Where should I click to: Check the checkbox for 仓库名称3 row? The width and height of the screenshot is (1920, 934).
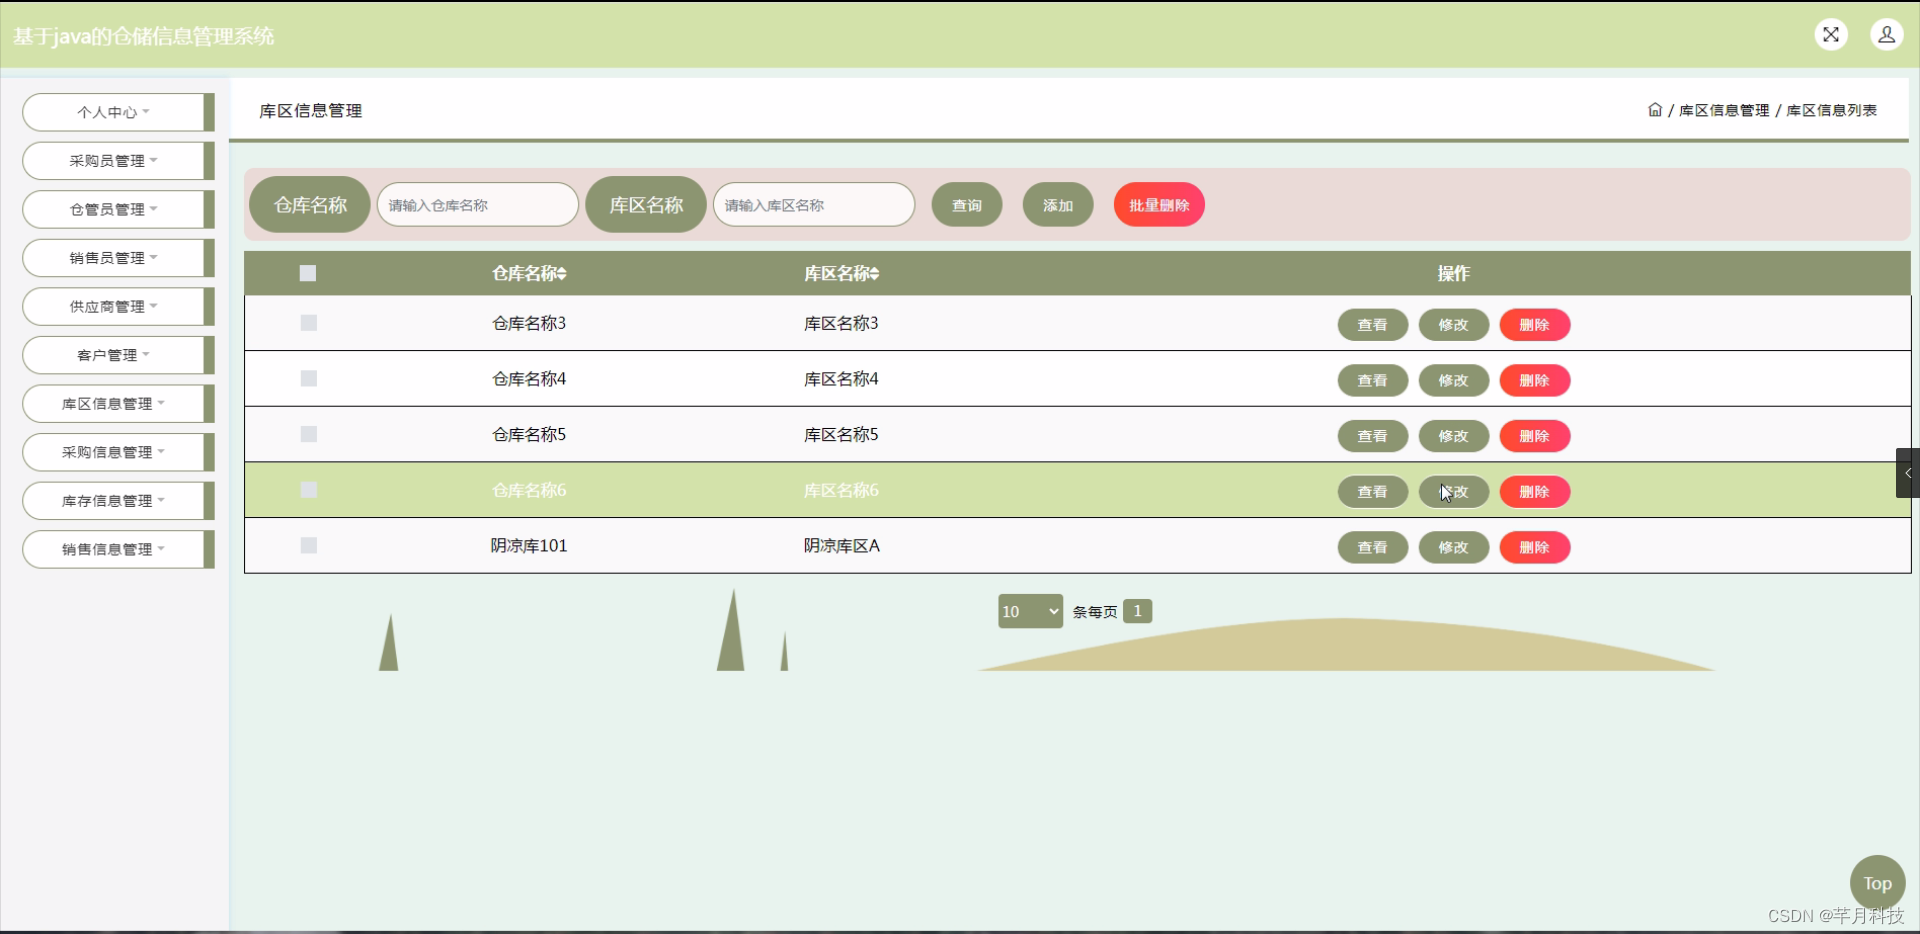(307, 322)
